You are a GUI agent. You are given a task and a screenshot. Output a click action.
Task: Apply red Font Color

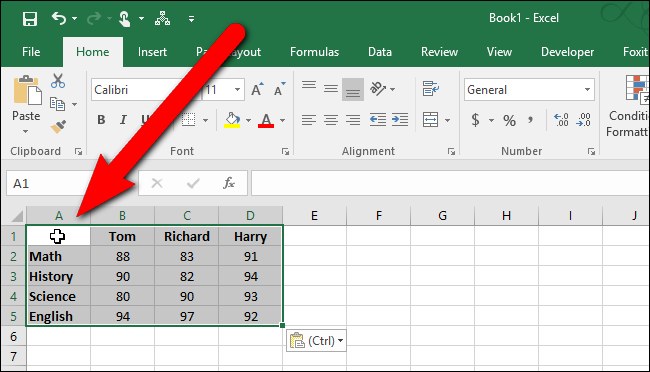tap(266, 120)
